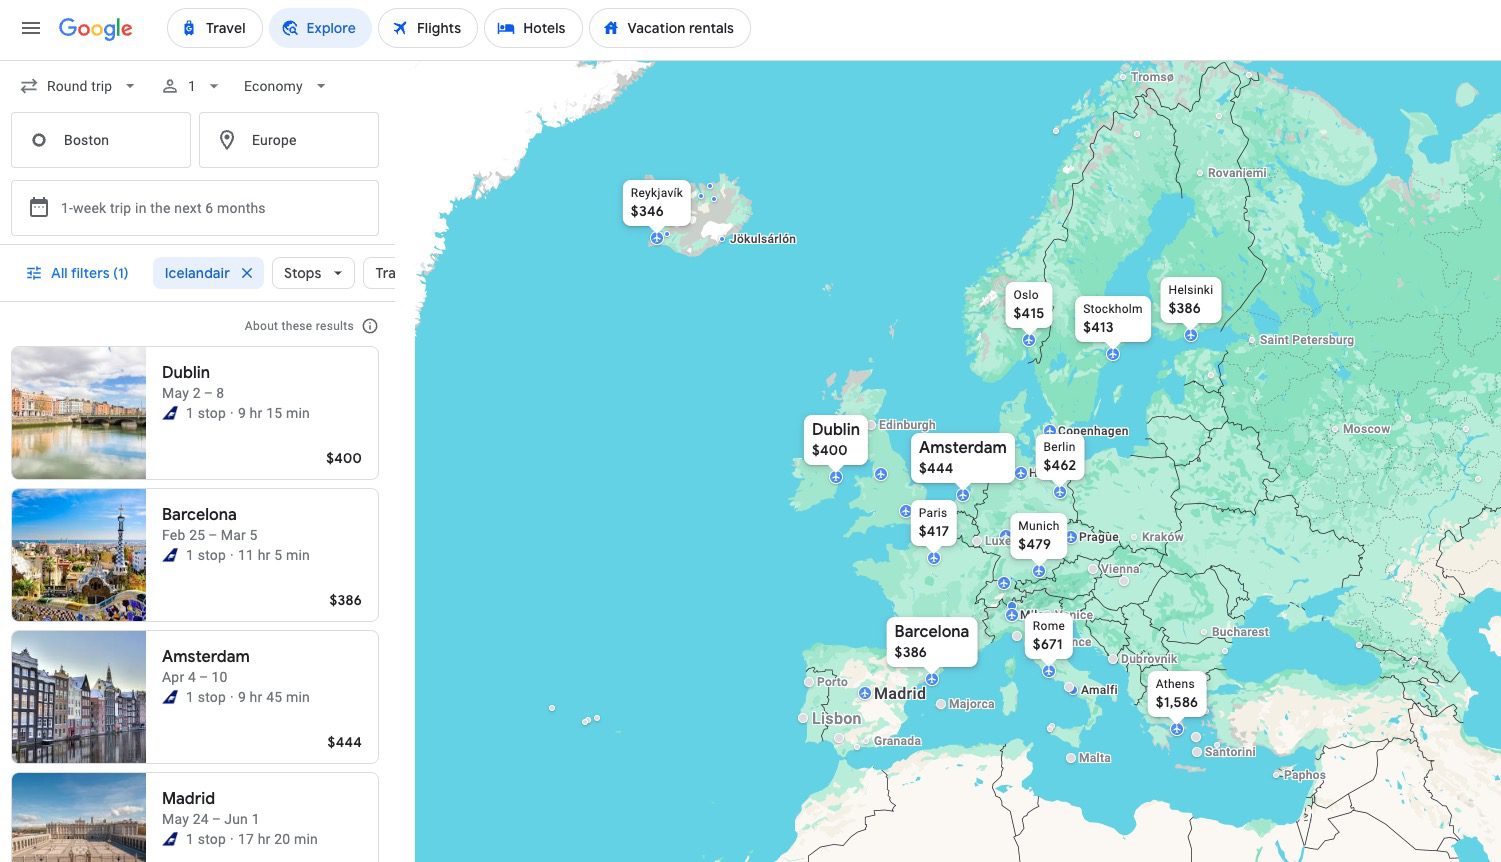Open the Barcelona result card thumbnail

(x=78, y=554)
